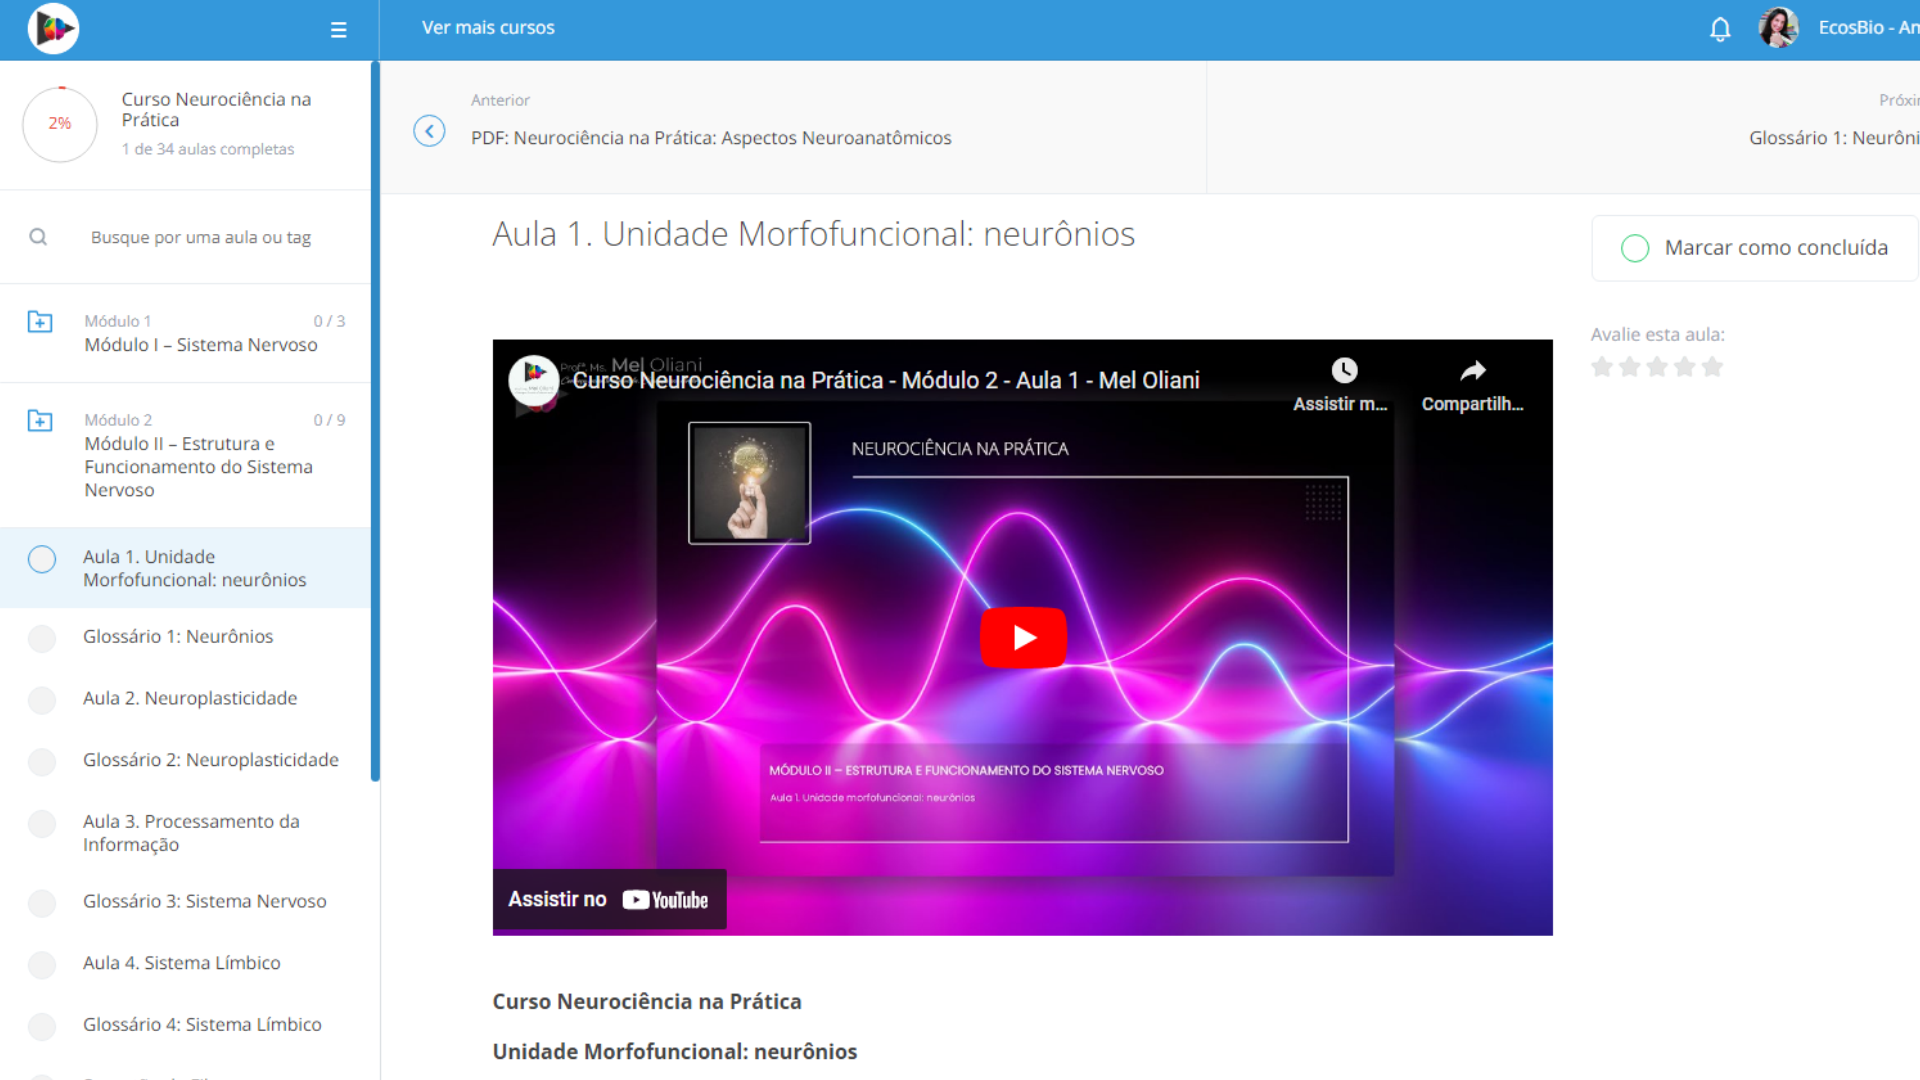Play the YouTube video
1920x1080 pixels.
1023,637
